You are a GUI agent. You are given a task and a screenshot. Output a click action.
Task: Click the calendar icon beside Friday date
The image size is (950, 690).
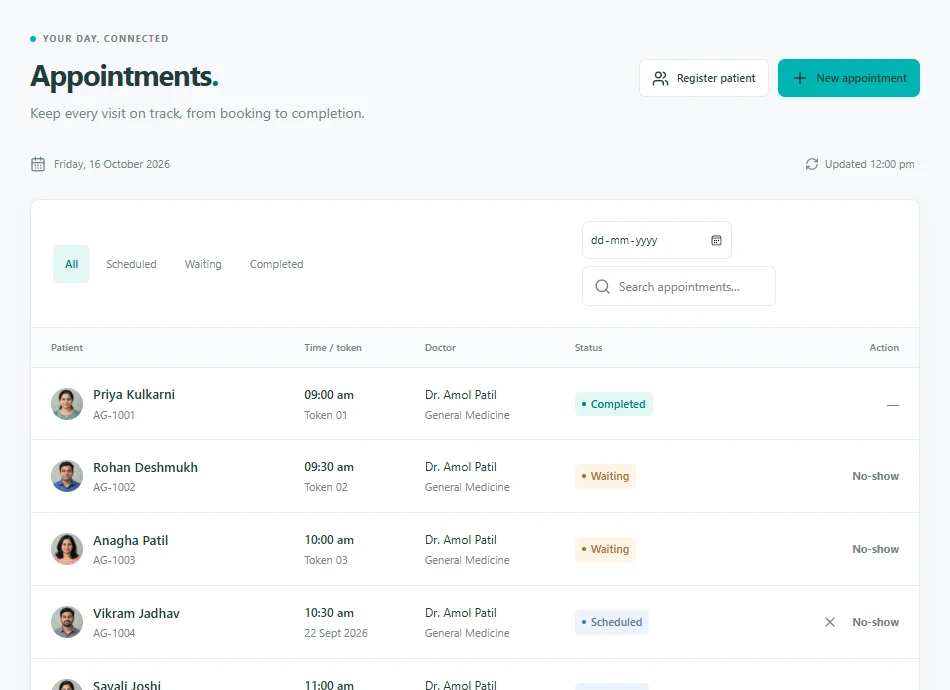click(x=38, y=164)
